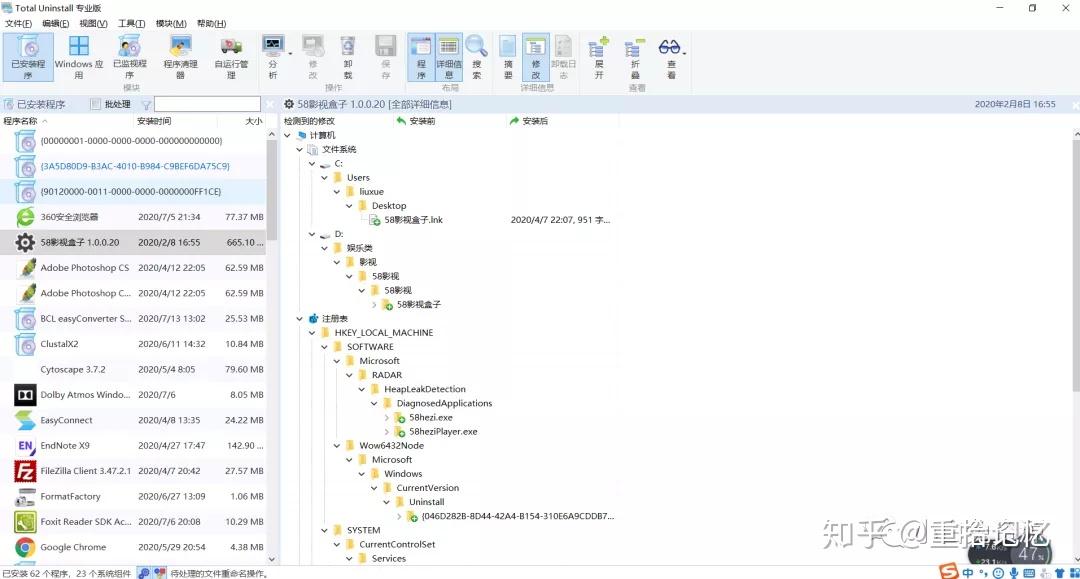Select the Google Chrome program icon
The width and height of the screenshot is (1080, 579).
coord(25,547)
